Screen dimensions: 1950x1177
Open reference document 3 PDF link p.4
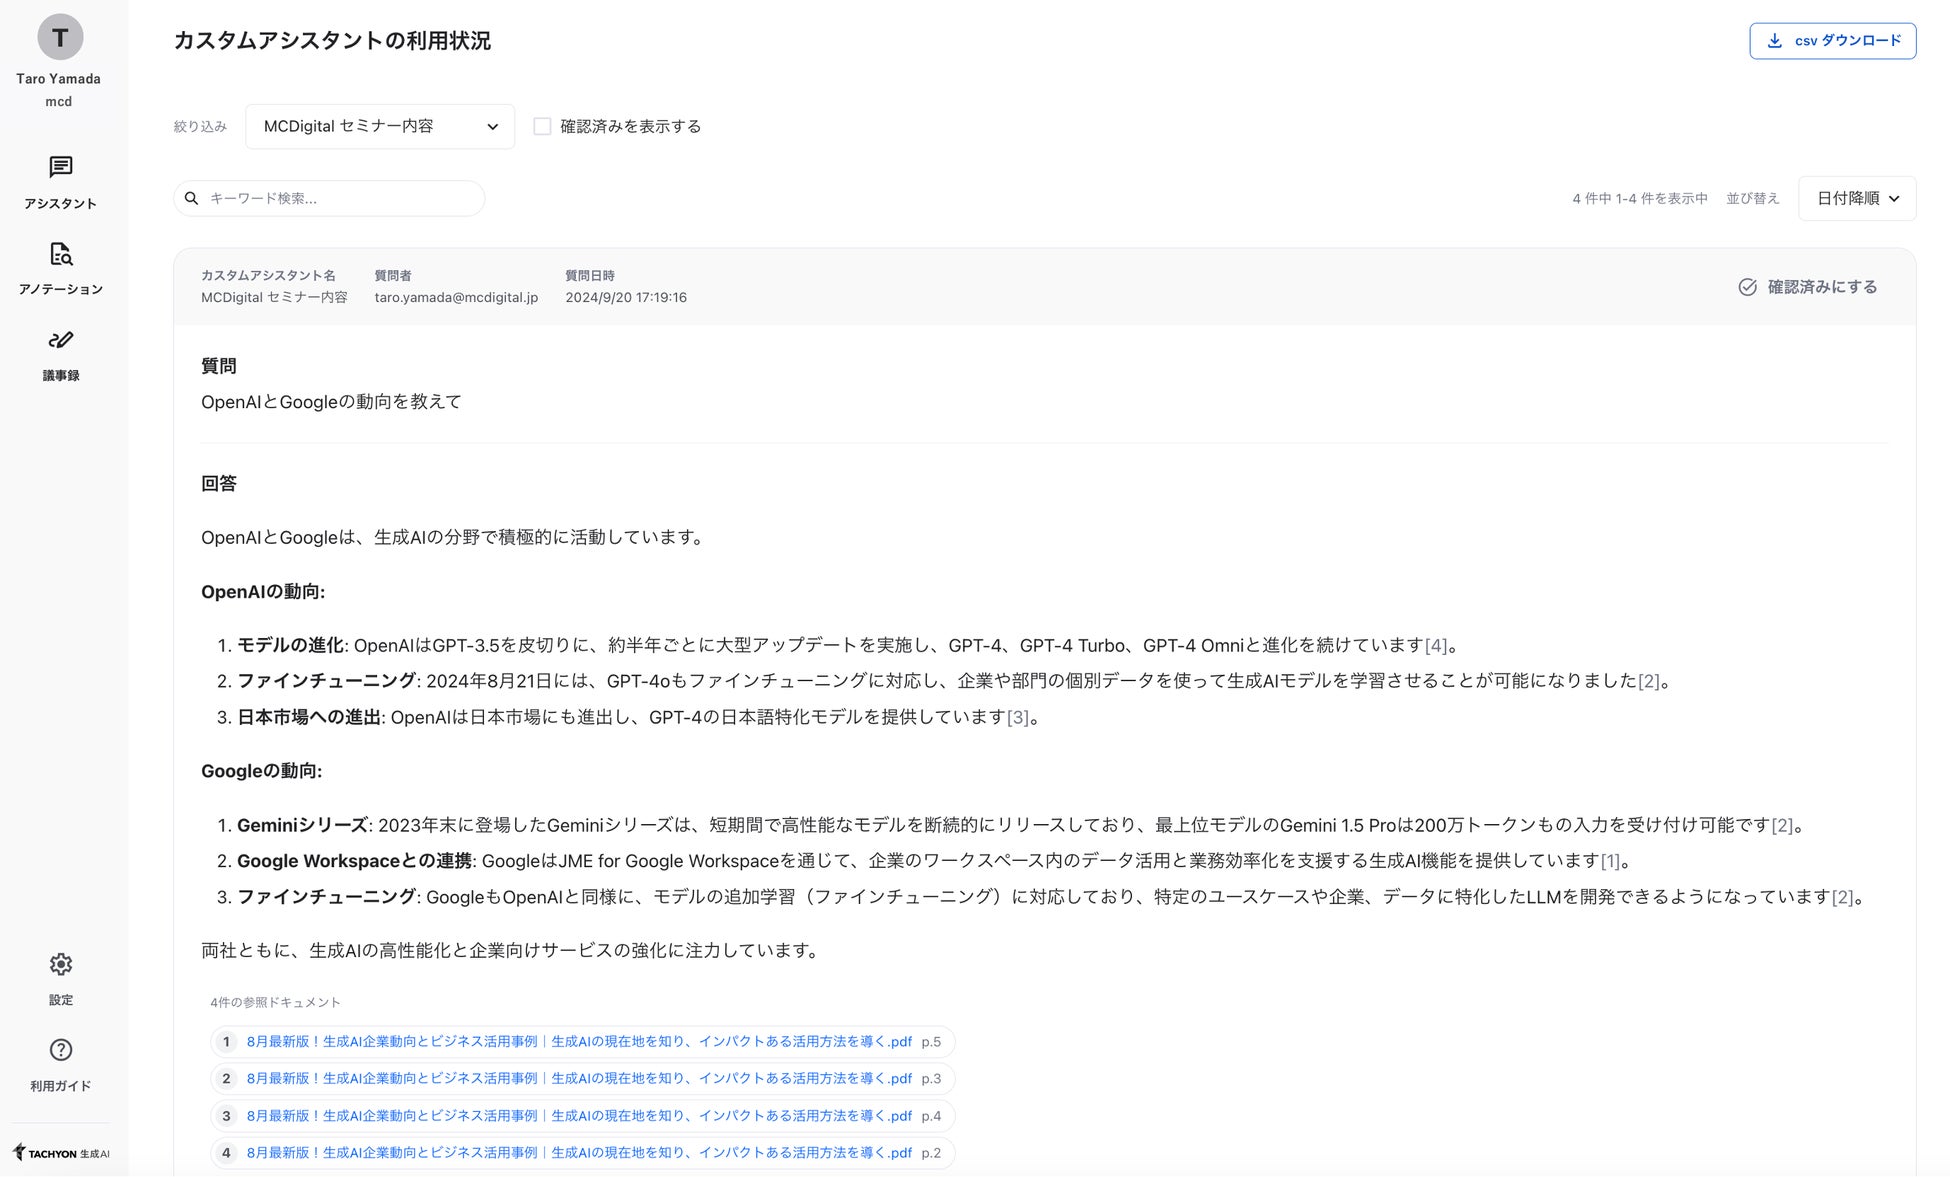click(x=579, y=1116)
